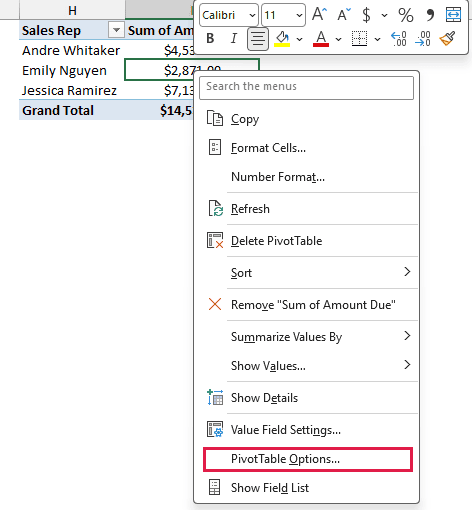Click the Delete PivotTable icon
The image size is (472, 510).
pos(215,240)
